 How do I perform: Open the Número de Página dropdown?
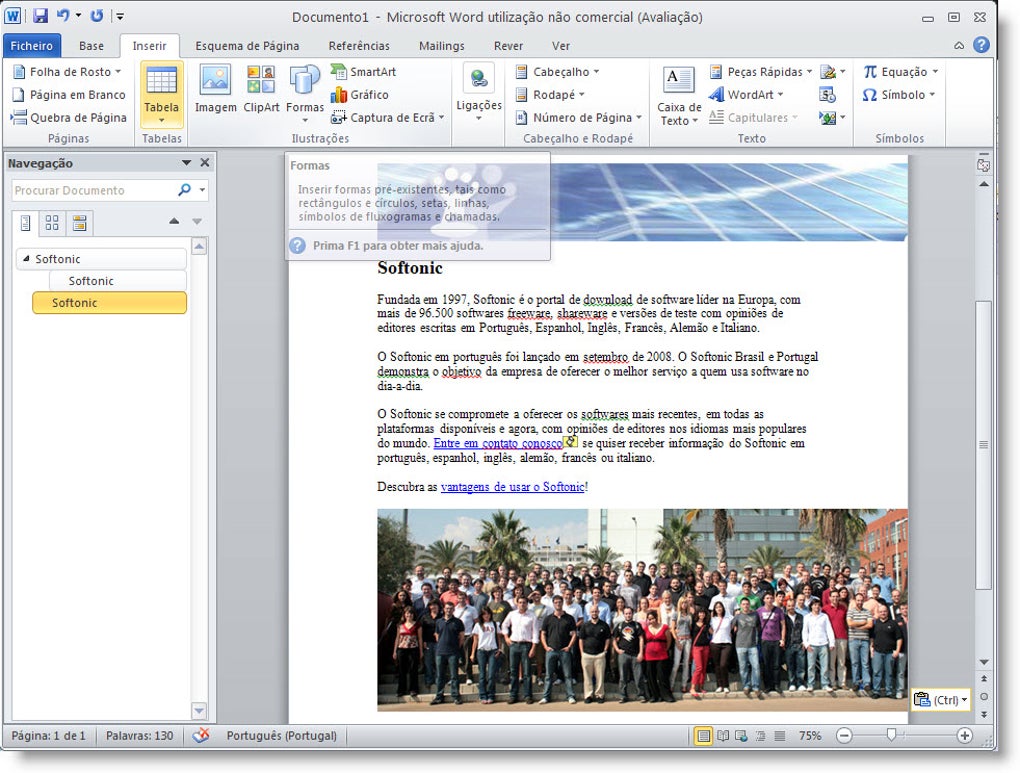[x=580, y=118]
